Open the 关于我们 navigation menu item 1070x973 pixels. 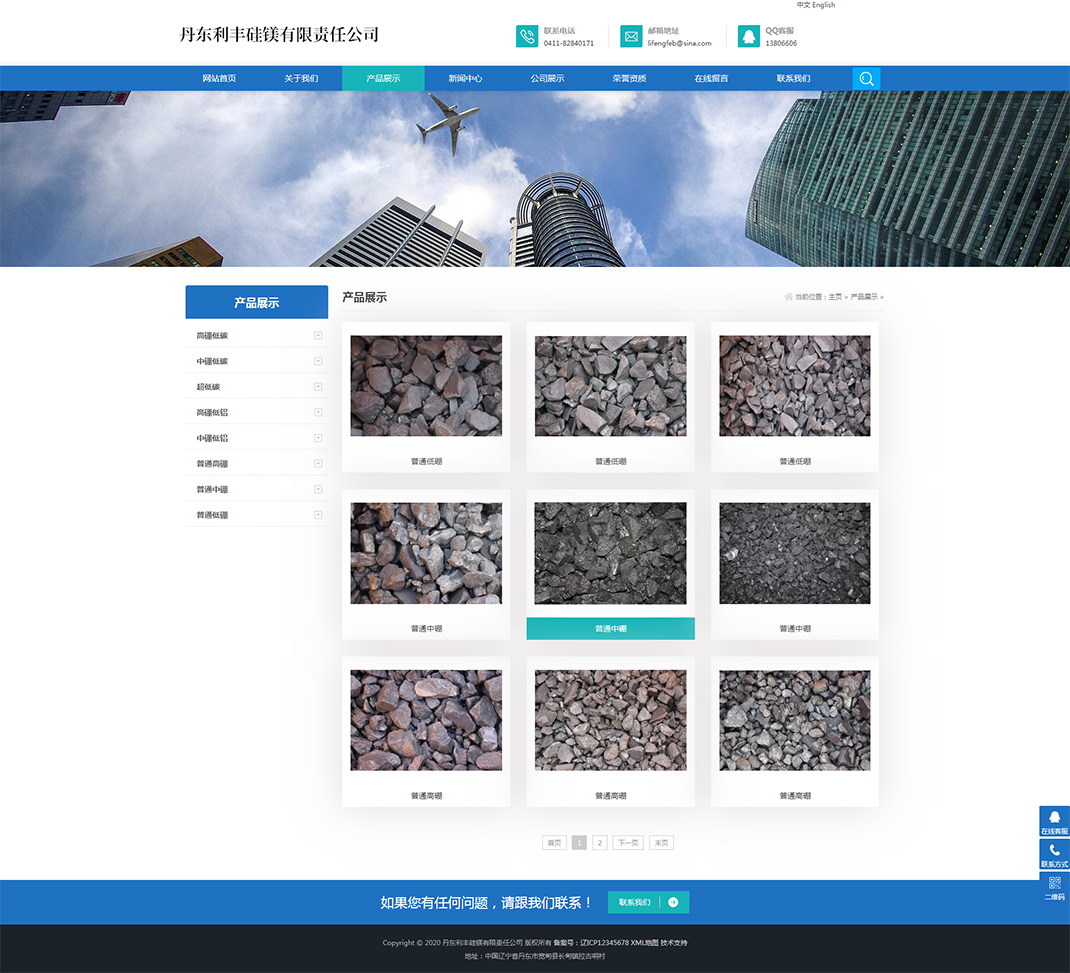[301, 78]
